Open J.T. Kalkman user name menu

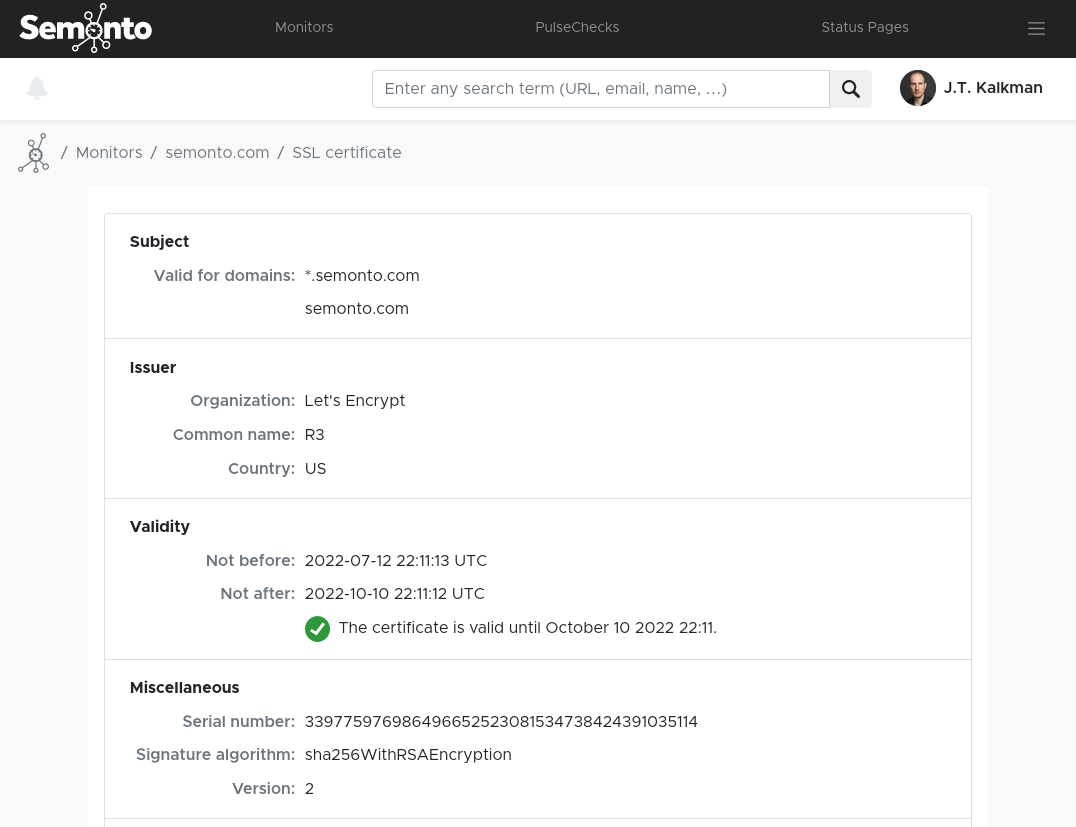[993, 88]
